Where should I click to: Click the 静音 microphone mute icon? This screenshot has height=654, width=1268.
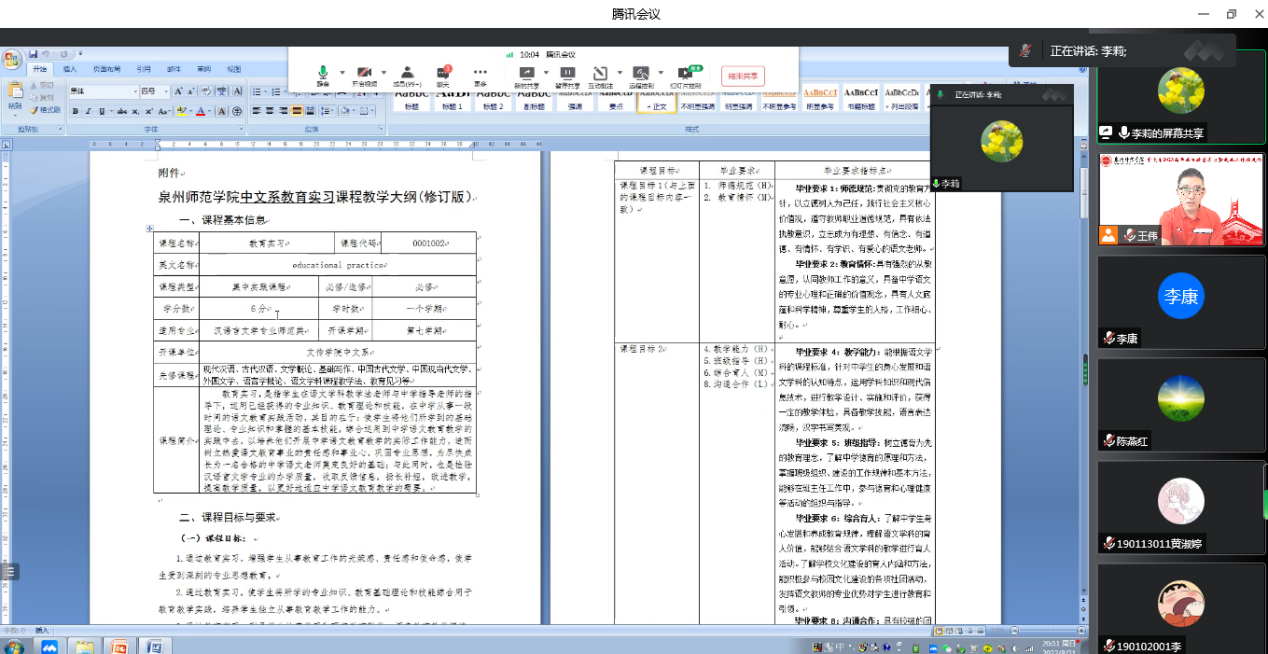[323, 74]
